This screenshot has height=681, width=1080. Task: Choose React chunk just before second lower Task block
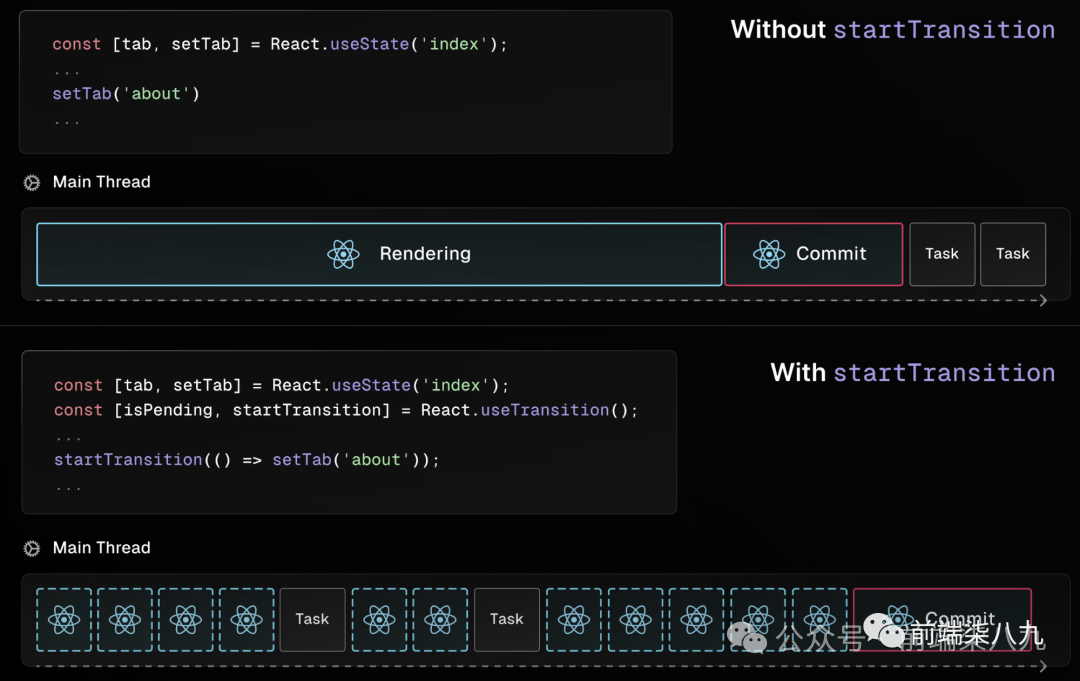point(440,620)
